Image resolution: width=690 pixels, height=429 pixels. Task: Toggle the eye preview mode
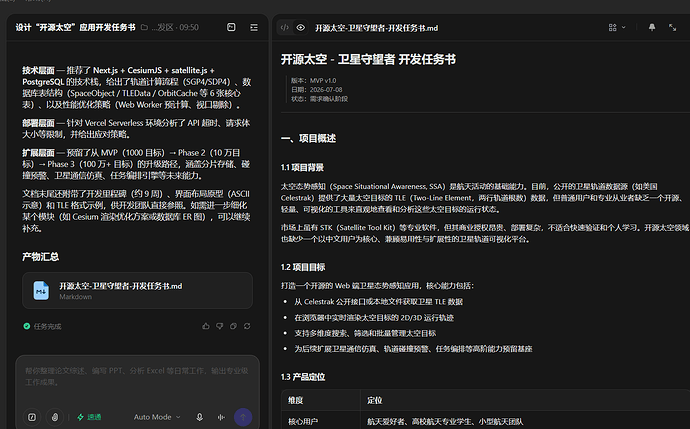tap(301, 27)
